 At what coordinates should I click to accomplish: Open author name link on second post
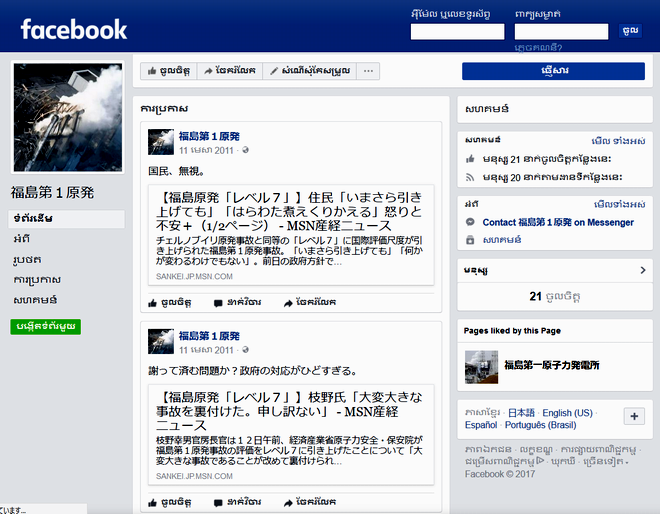coord(209,336)
